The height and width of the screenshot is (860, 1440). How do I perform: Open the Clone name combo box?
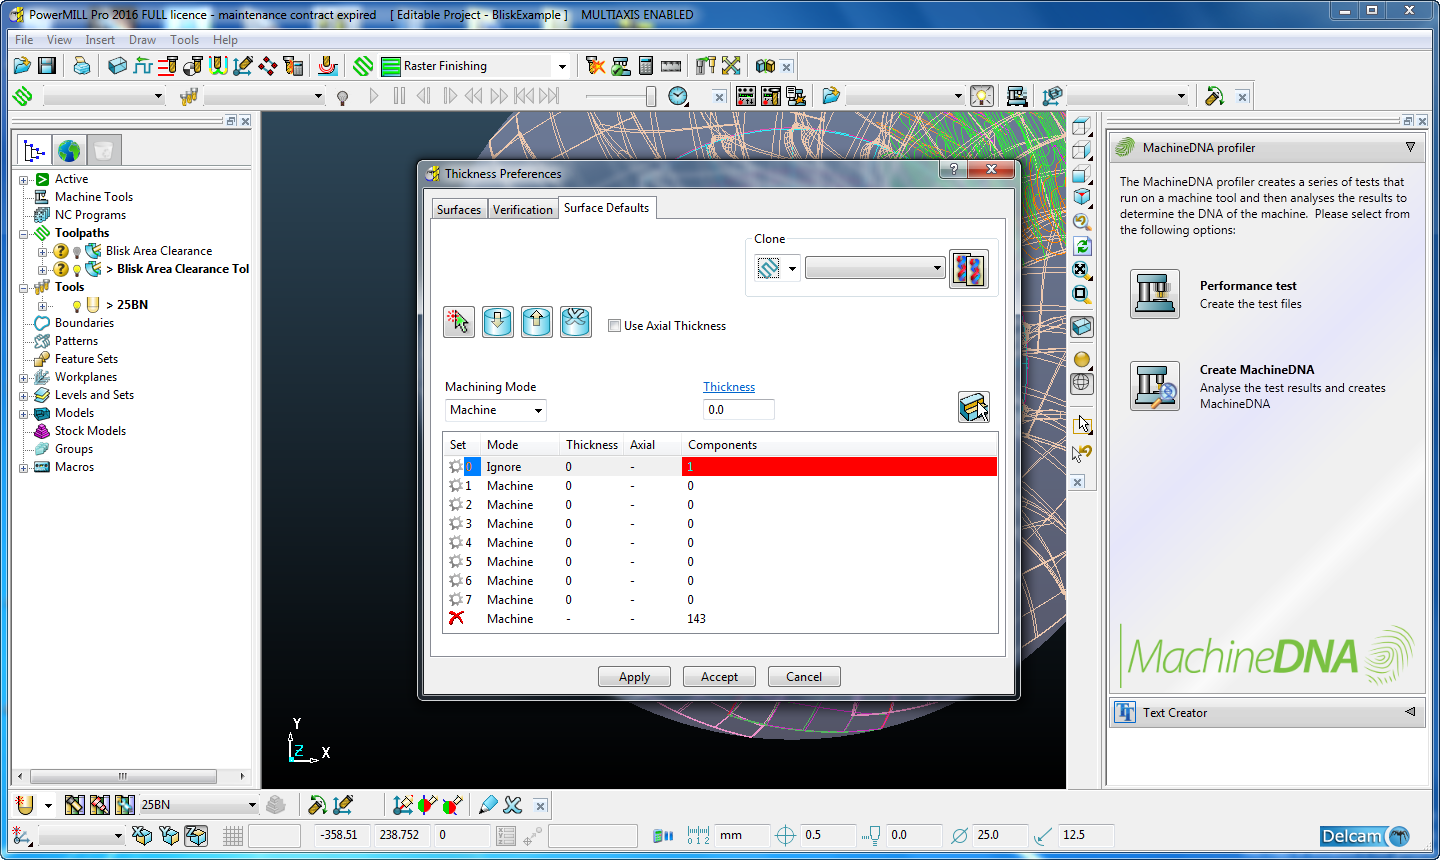tap(875, 268)
